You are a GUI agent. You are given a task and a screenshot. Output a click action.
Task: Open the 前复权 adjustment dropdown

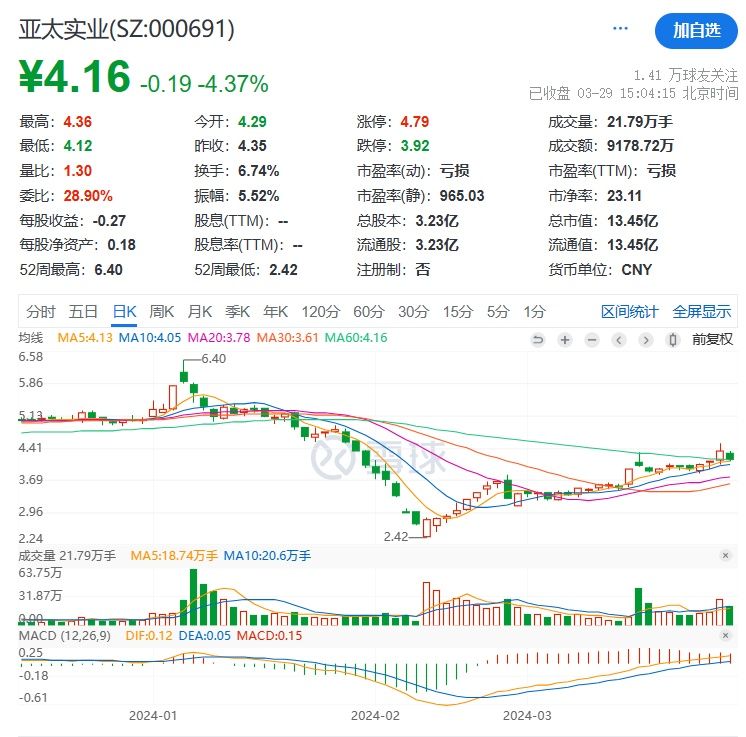click(x=712, y=339)
